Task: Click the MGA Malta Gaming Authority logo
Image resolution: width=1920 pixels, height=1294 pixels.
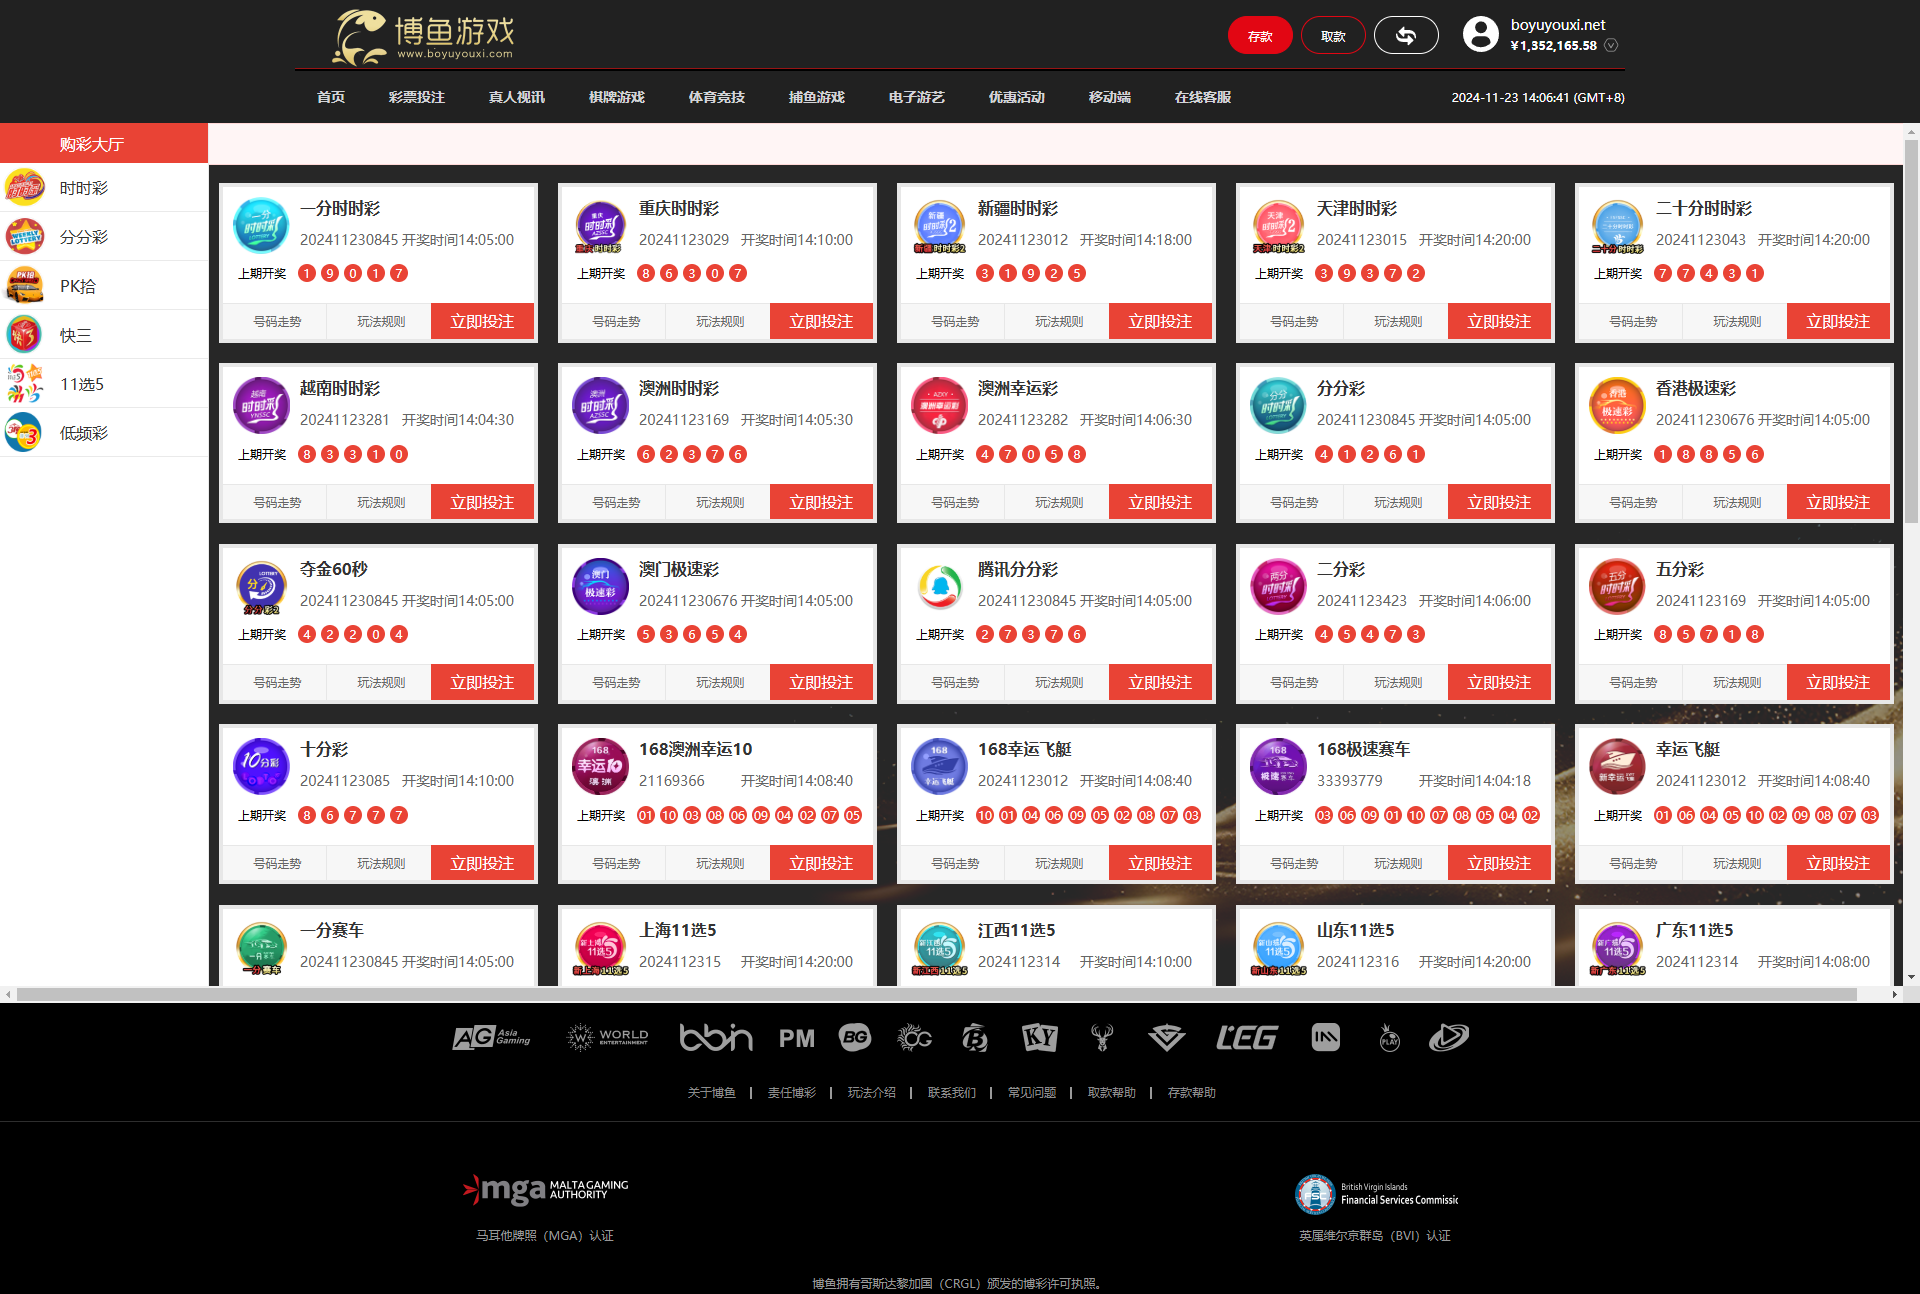Action: [545, 1189]
